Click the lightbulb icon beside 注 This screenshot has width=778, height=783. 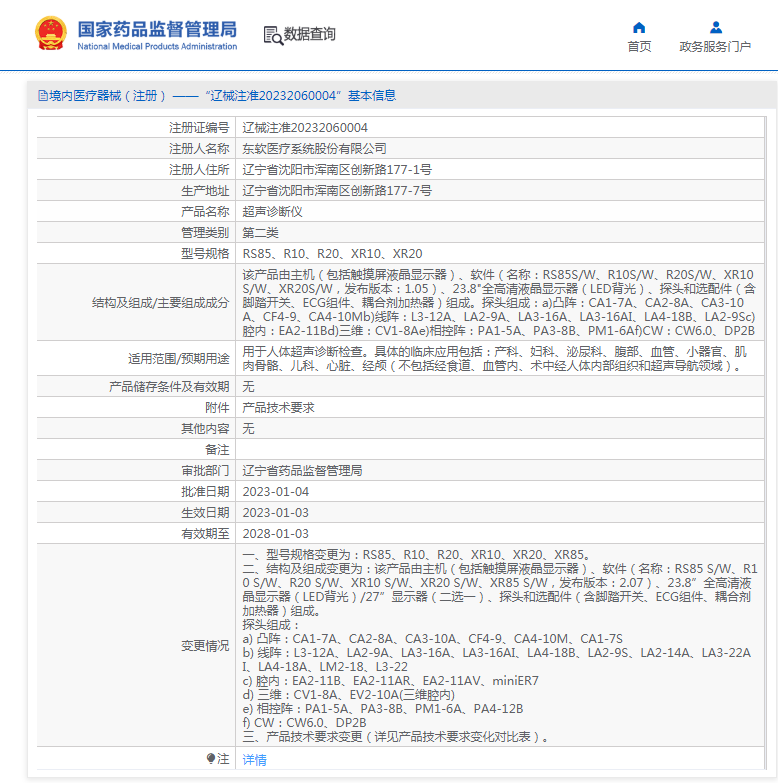coord(211,759)
